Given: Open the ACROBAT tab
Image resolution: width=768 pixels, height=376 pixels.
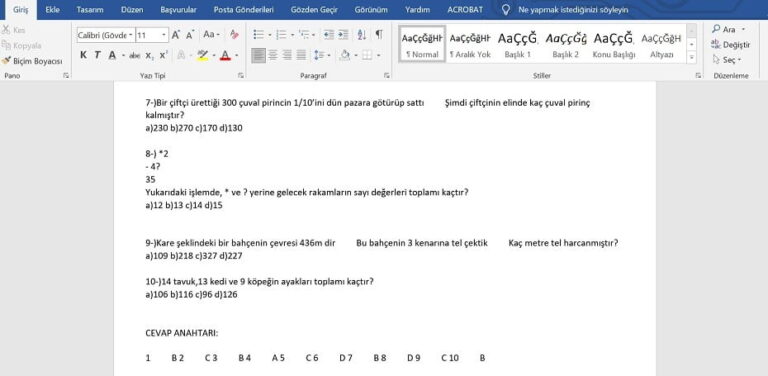Looking at the screenshot, I should click(465, 10).
